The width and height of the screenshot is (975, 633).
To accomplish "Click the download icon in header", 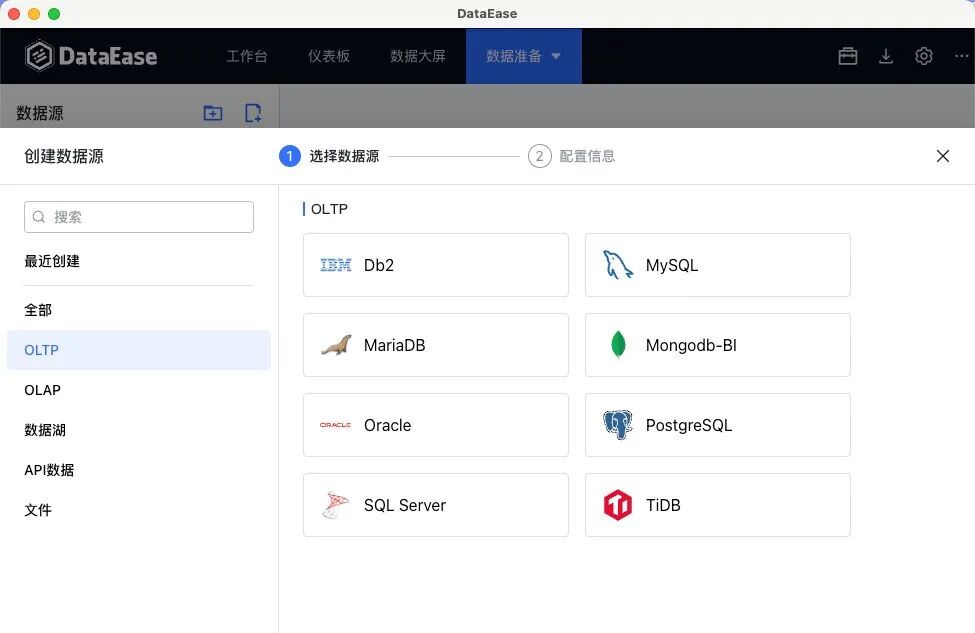I will tap(885, 56).
